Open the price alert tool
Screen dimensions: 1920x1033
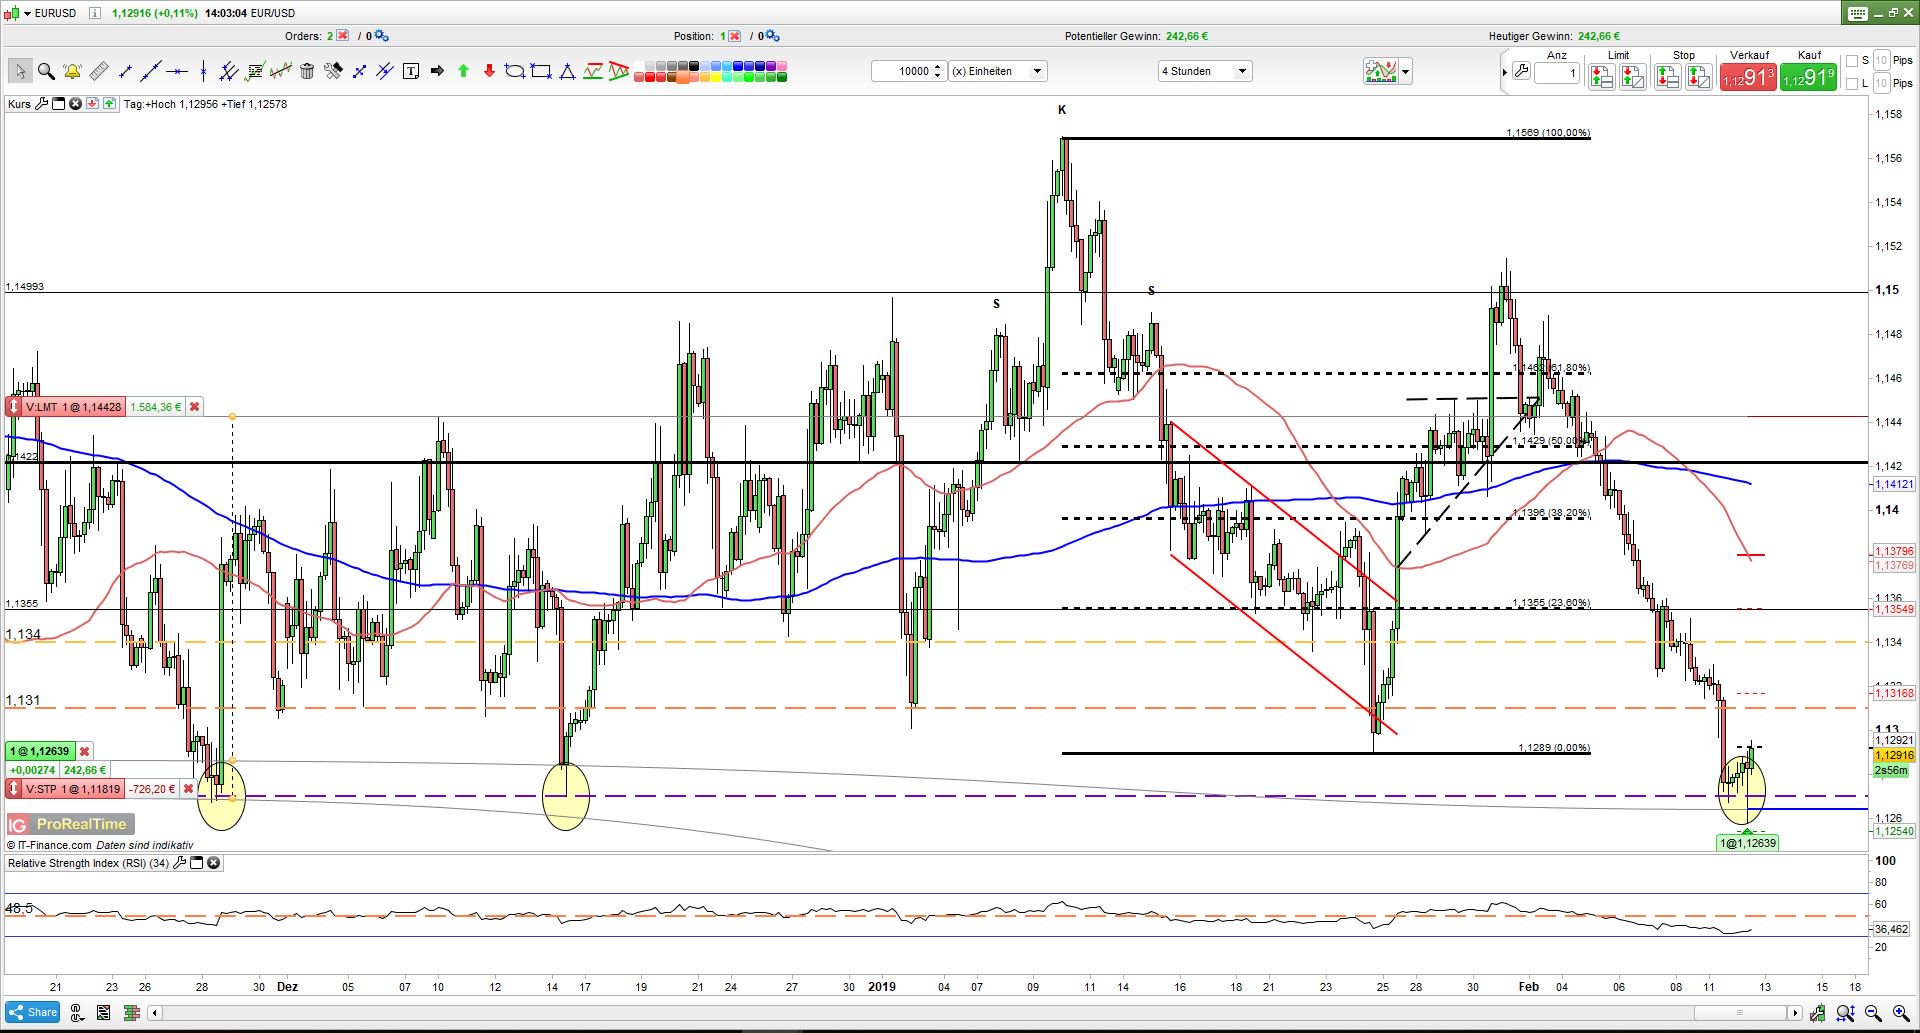pos(72,71)
